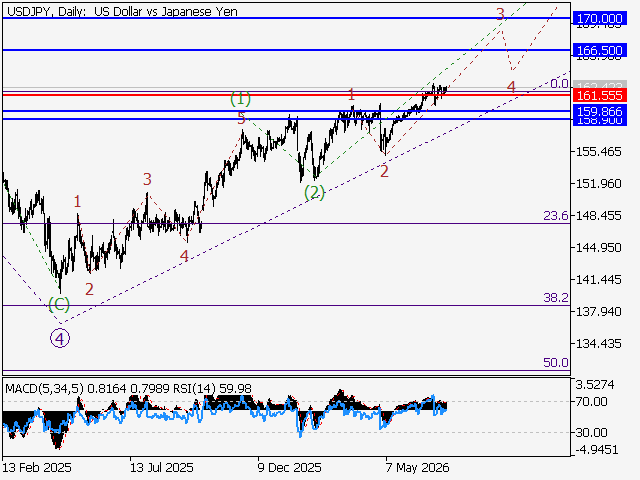The image size is (640, 480).
Task: Click the USDJPY, Daily chart title
Action: click(x=122, y=11)
